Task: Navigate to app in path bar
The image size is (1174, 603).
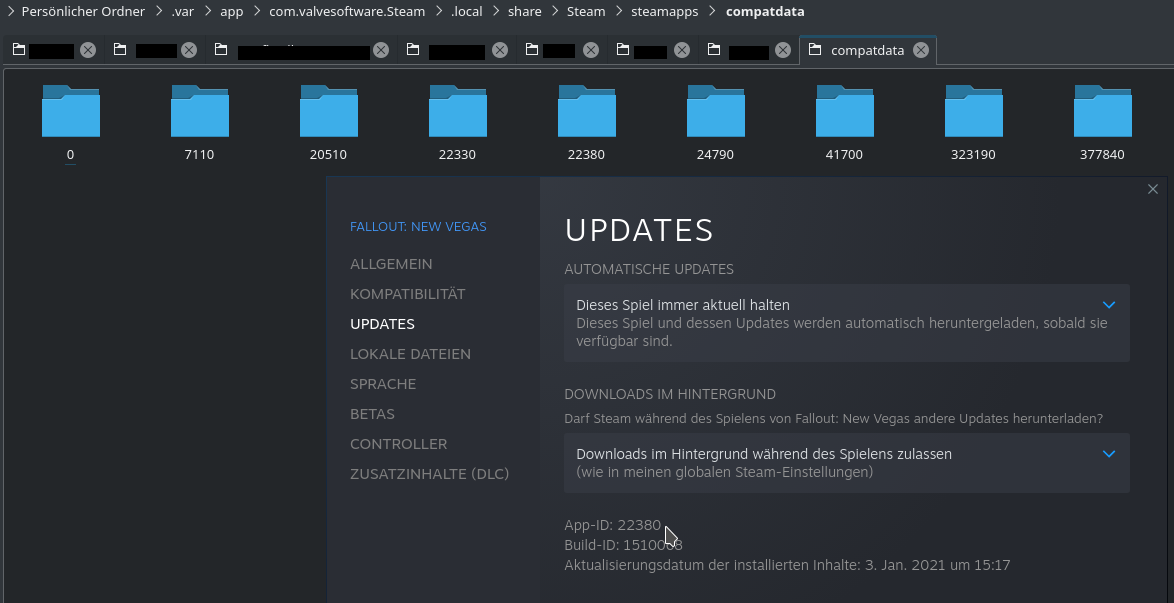Action: [231, 12]
